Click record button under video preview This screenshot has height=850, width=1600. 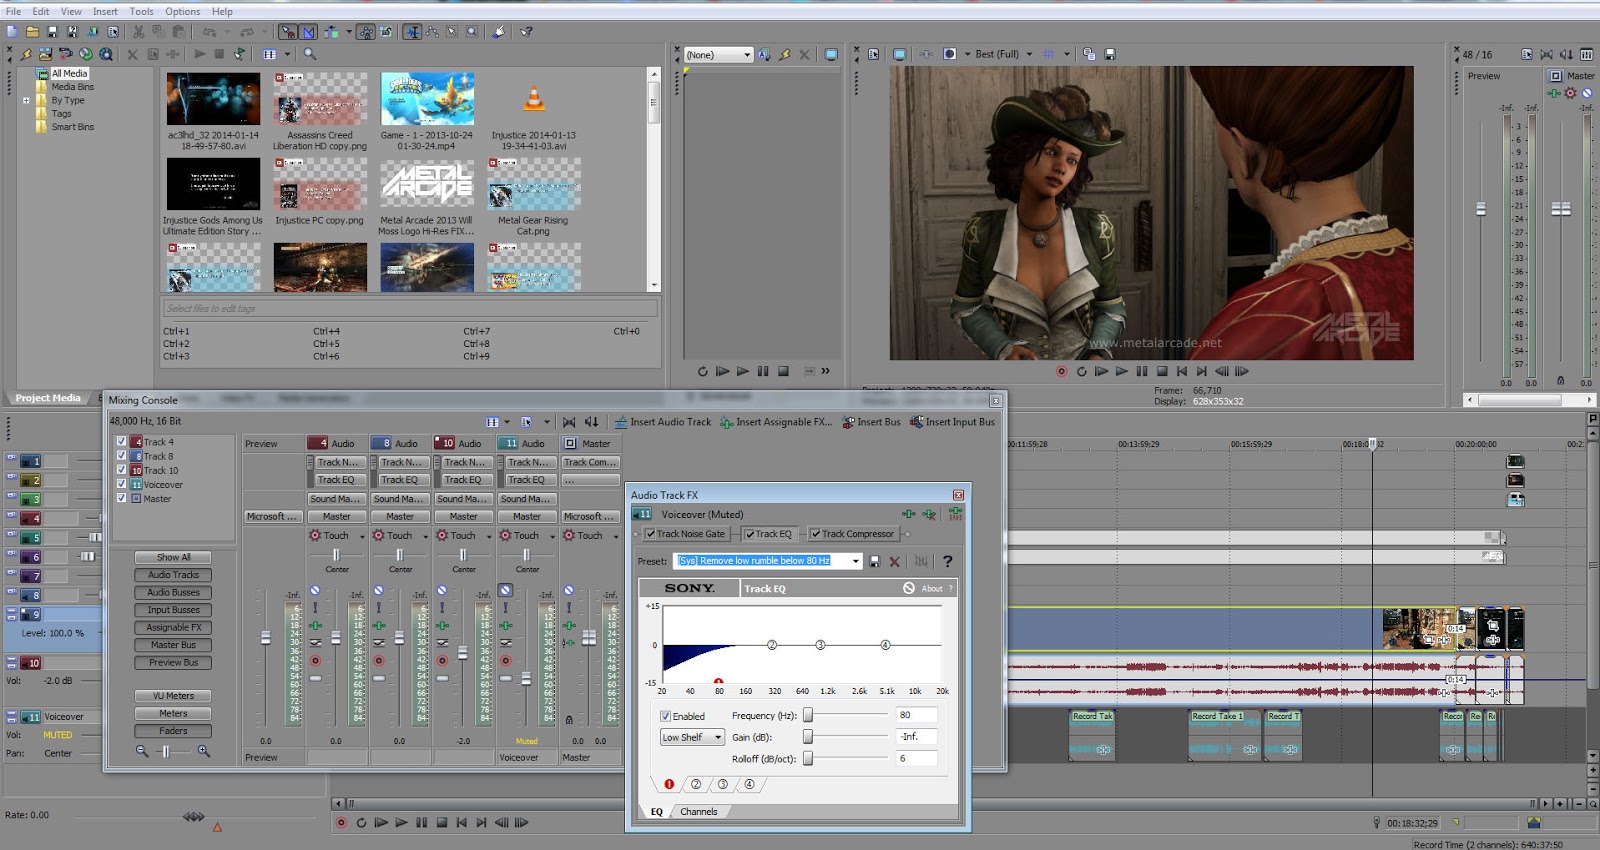tap(1061, 371)
